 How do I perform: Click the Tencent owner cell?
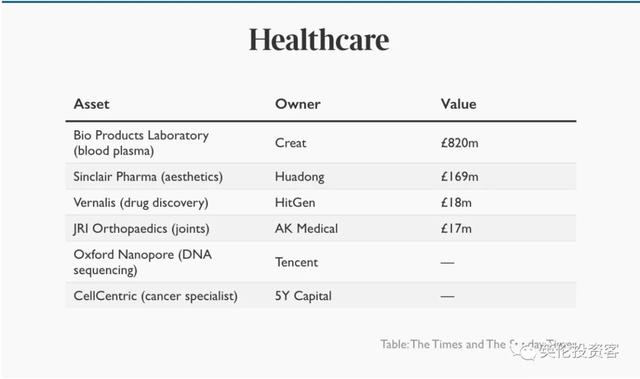click(296, 262)
